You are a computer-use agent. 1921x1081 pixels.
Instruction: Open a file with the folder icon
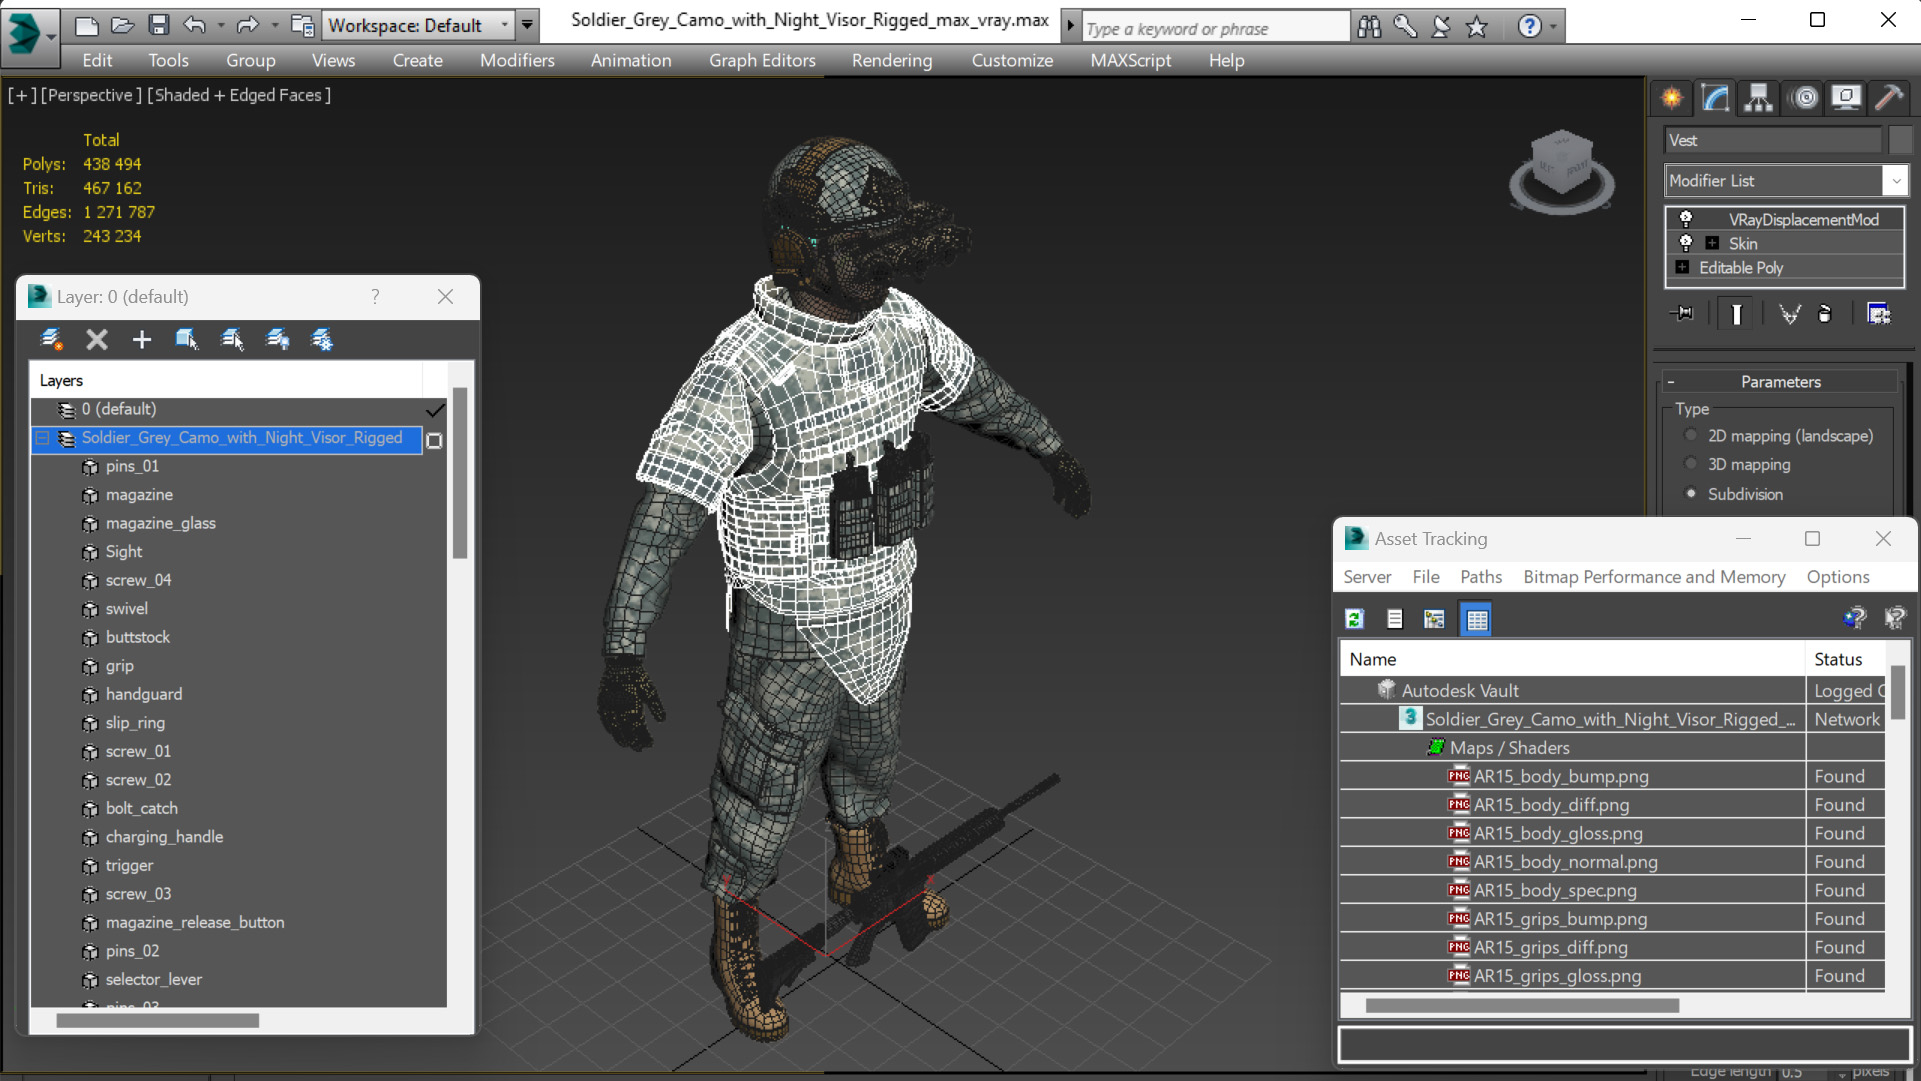click(x=122, y=25)
